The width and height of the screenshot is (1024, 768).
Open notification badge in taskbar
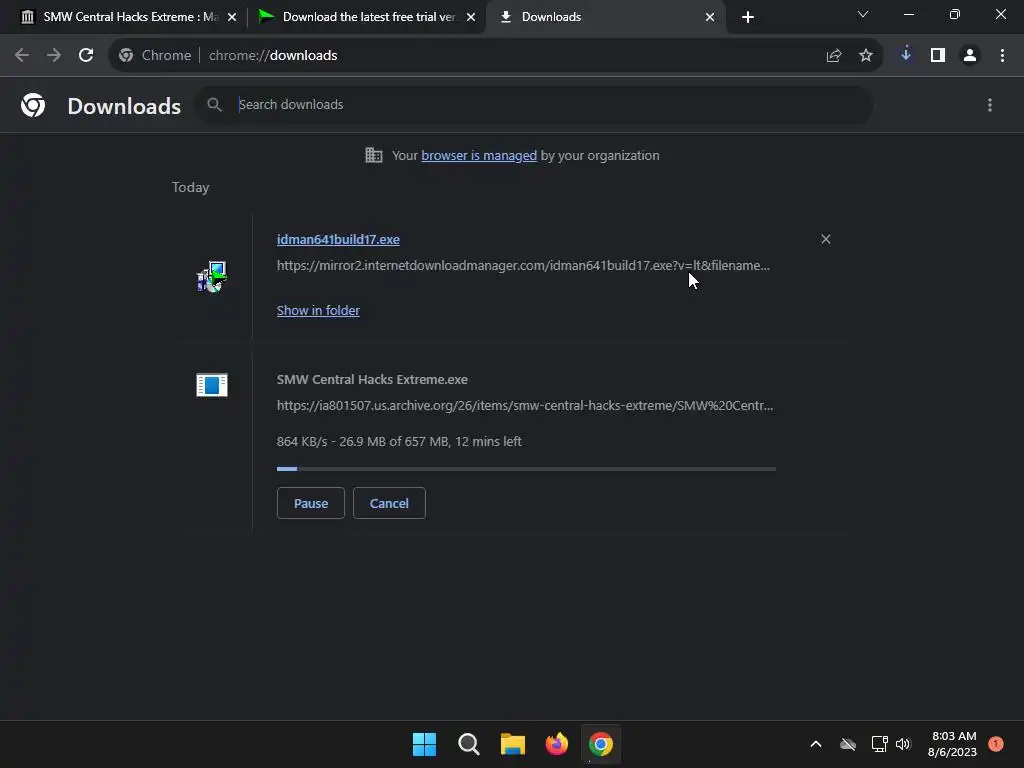[x=996, y=744]
